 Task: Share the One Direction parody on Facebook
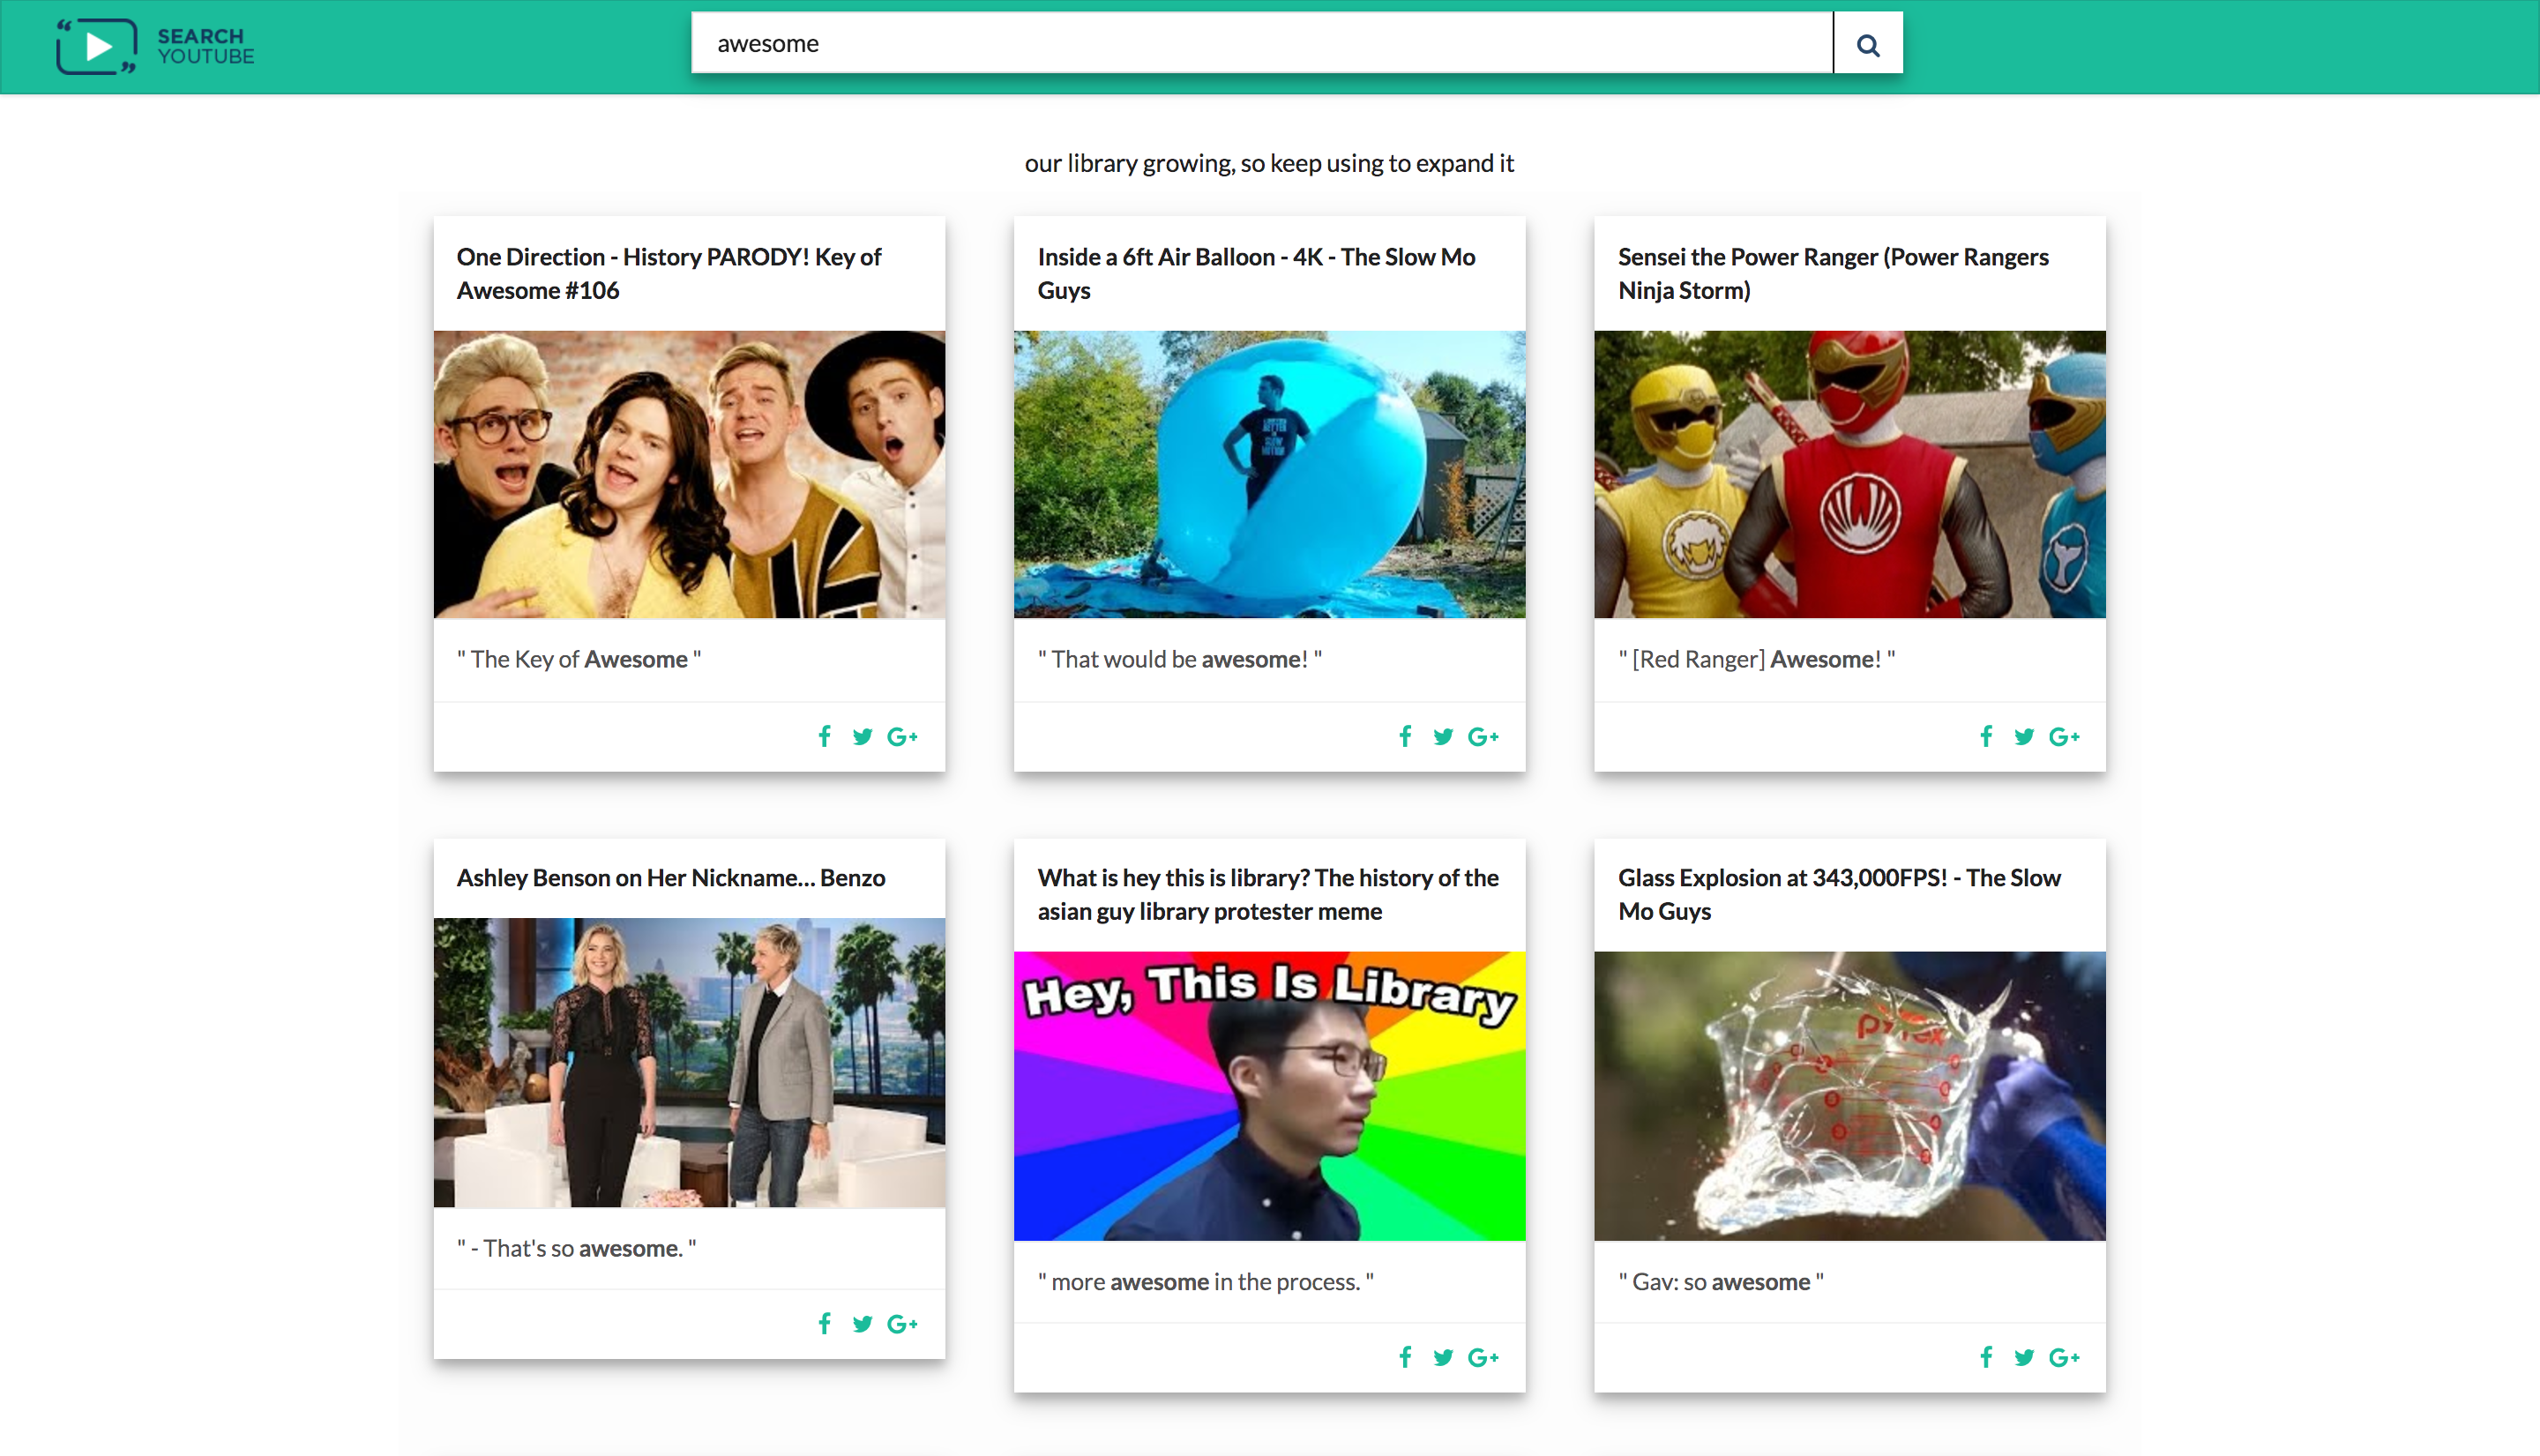[x=824, y=736]
